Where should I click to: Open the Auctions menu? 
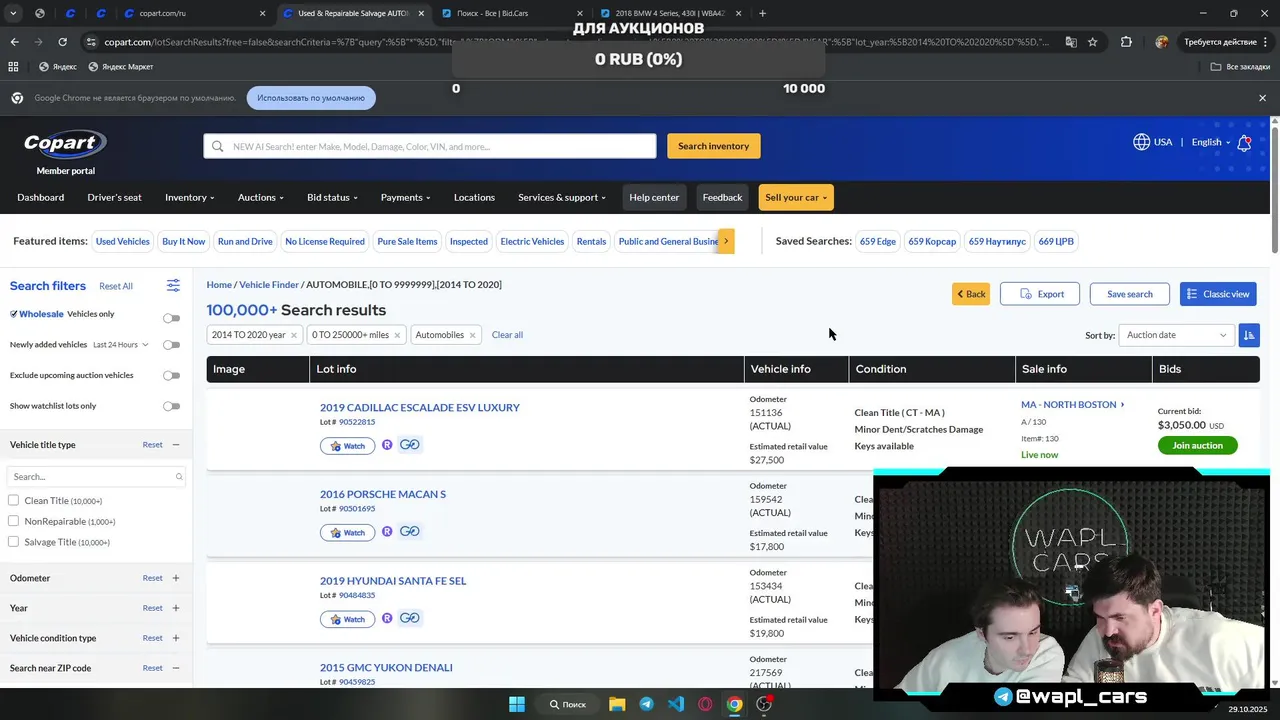(x=260, y=197)
